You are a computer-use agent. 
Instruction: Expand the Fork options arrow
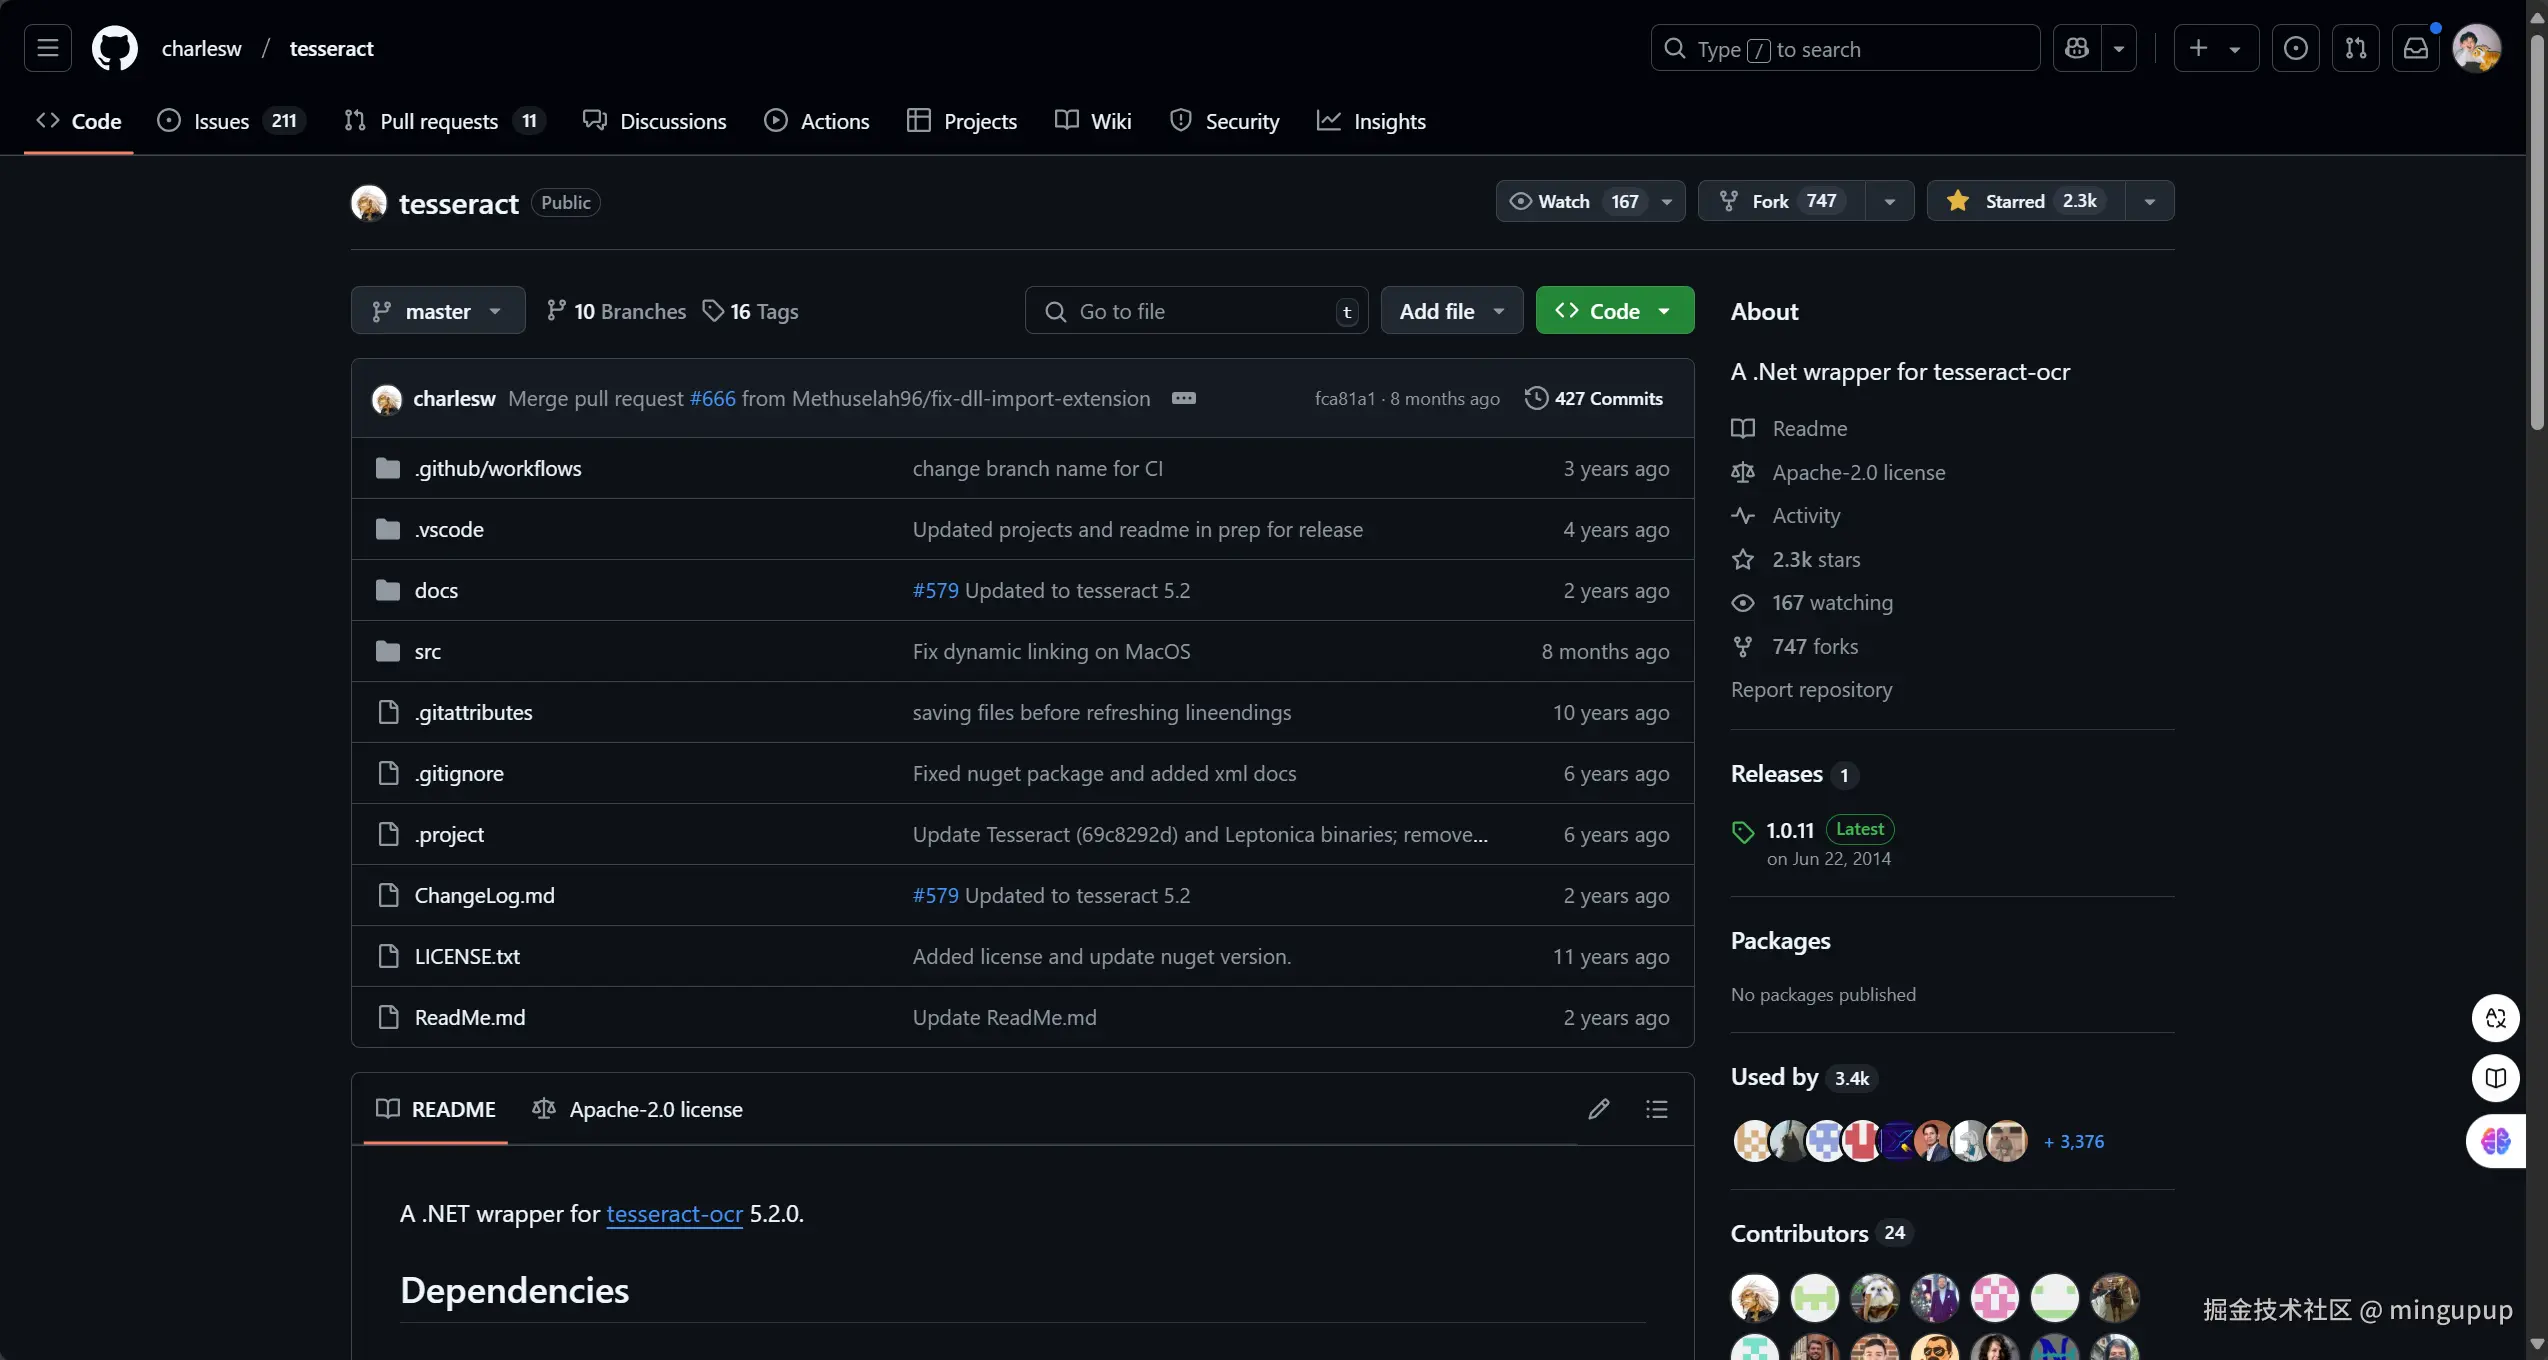1889,201
